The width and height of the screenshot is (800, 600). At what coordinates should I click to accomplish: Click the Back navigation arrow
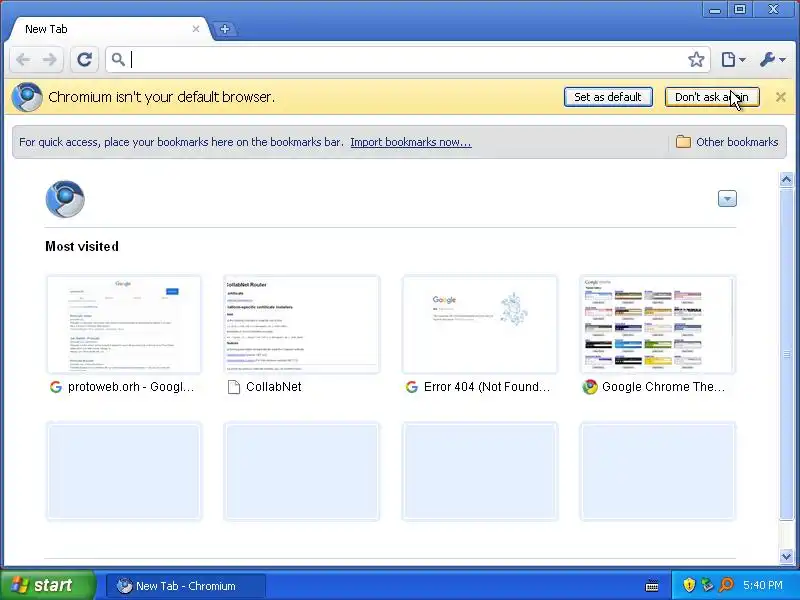23,60
